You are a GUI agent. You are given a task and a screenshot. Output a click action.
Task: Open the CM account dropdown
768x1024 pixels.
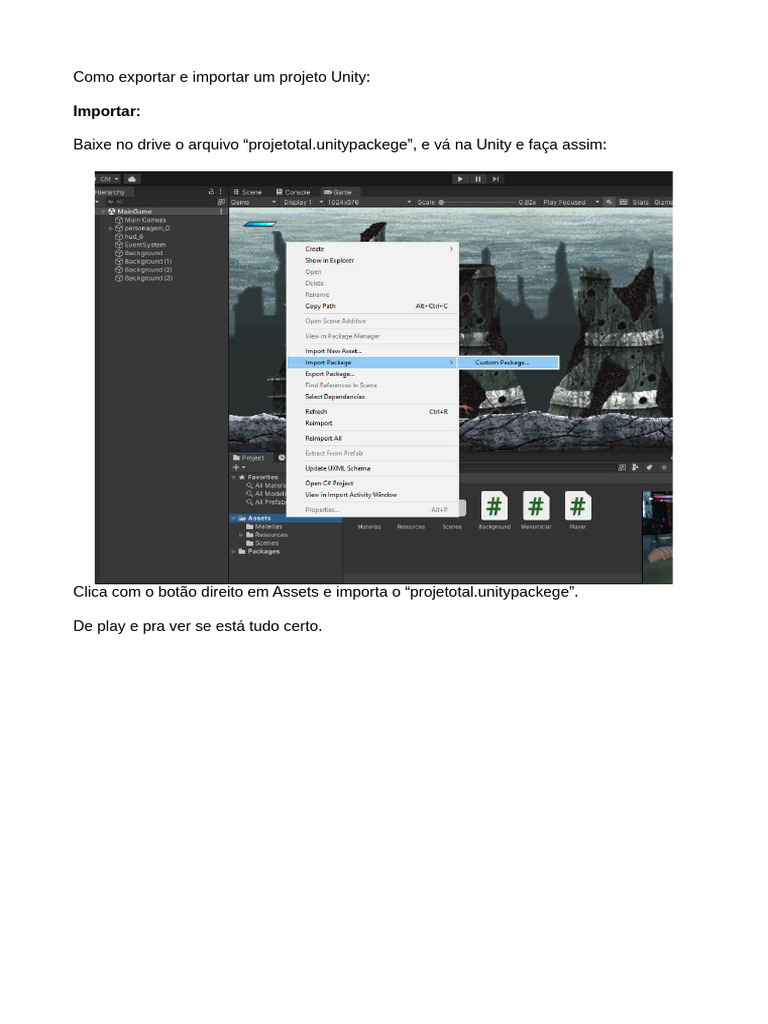[x=109, y=179]
